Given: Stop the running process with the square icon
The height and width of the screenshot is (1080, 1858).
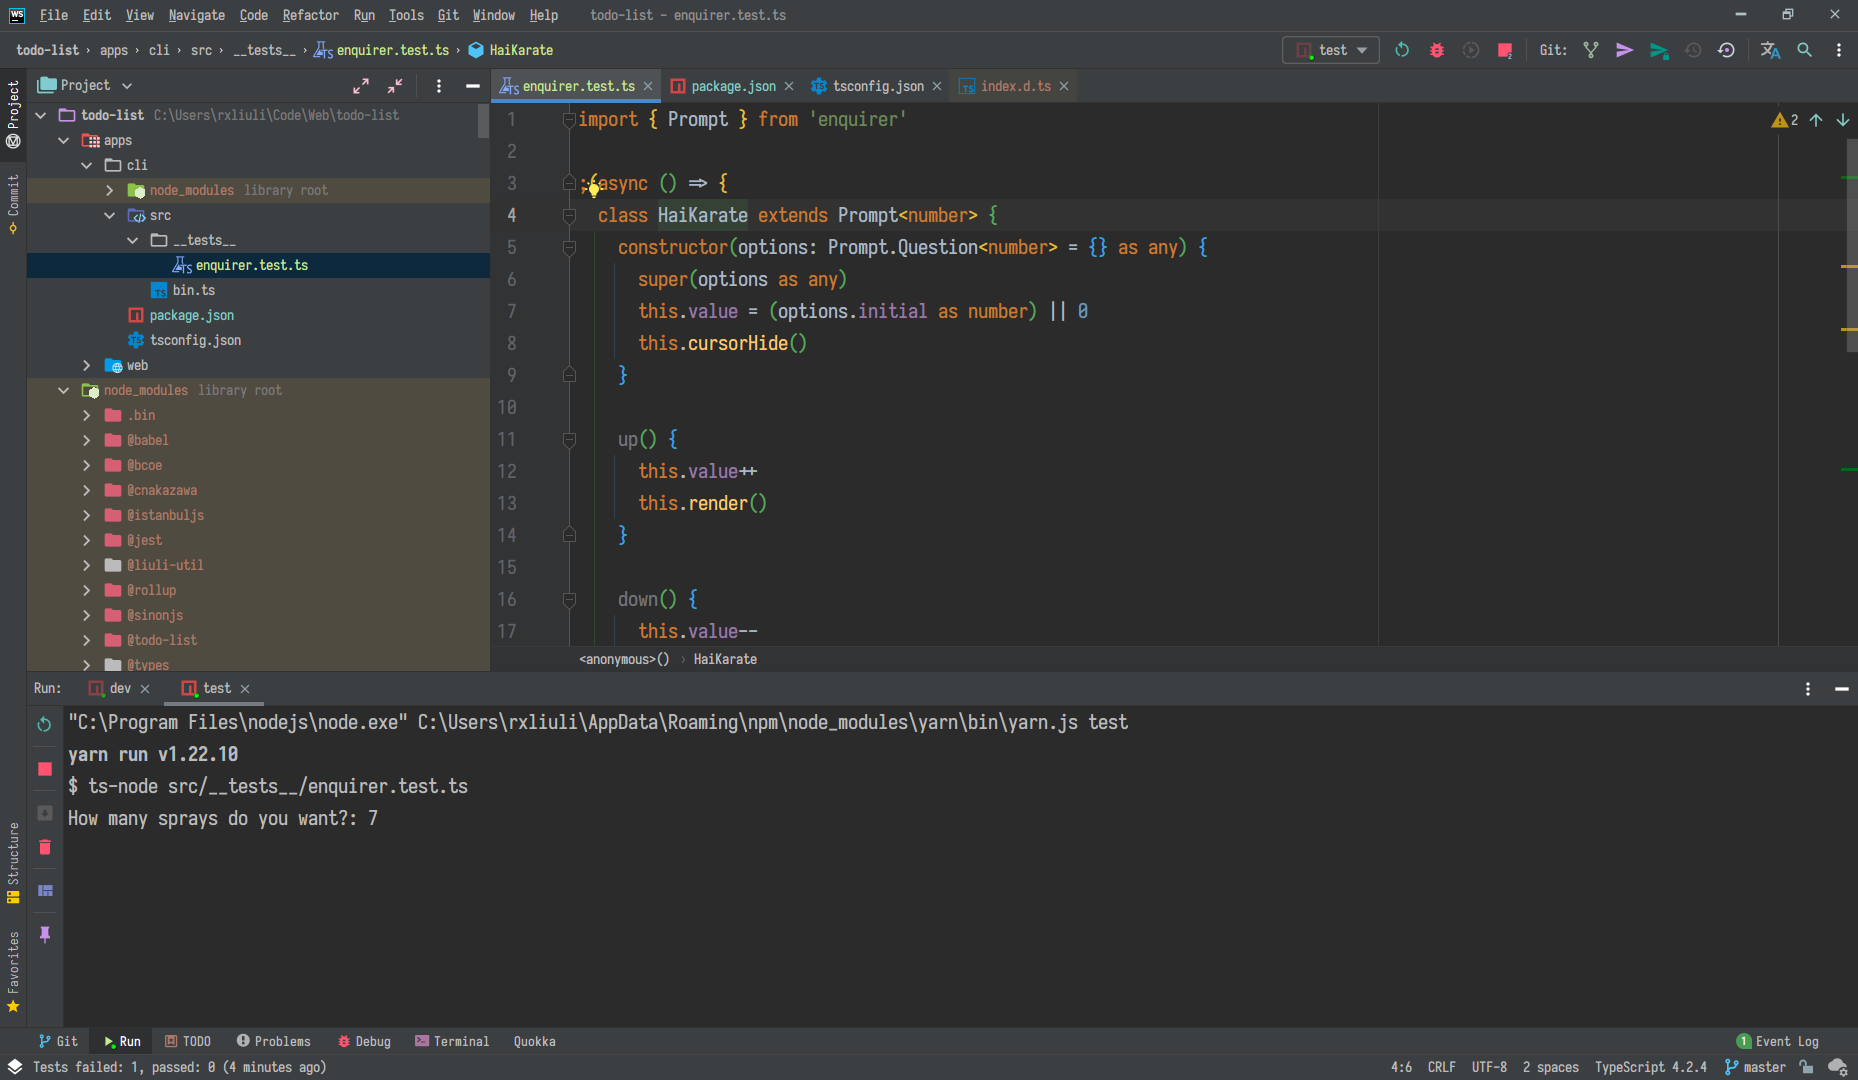Looking at the screenshot, I should click(x=44, y=769).
